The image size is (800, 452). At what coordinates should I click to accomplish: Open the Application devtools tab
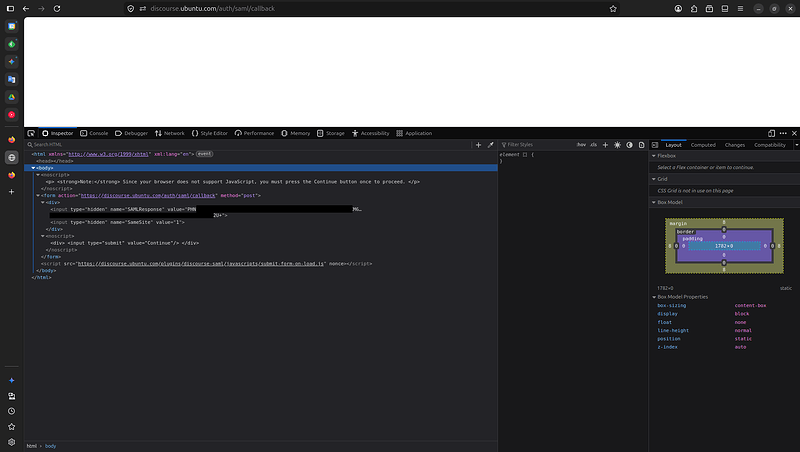[414, 133]
